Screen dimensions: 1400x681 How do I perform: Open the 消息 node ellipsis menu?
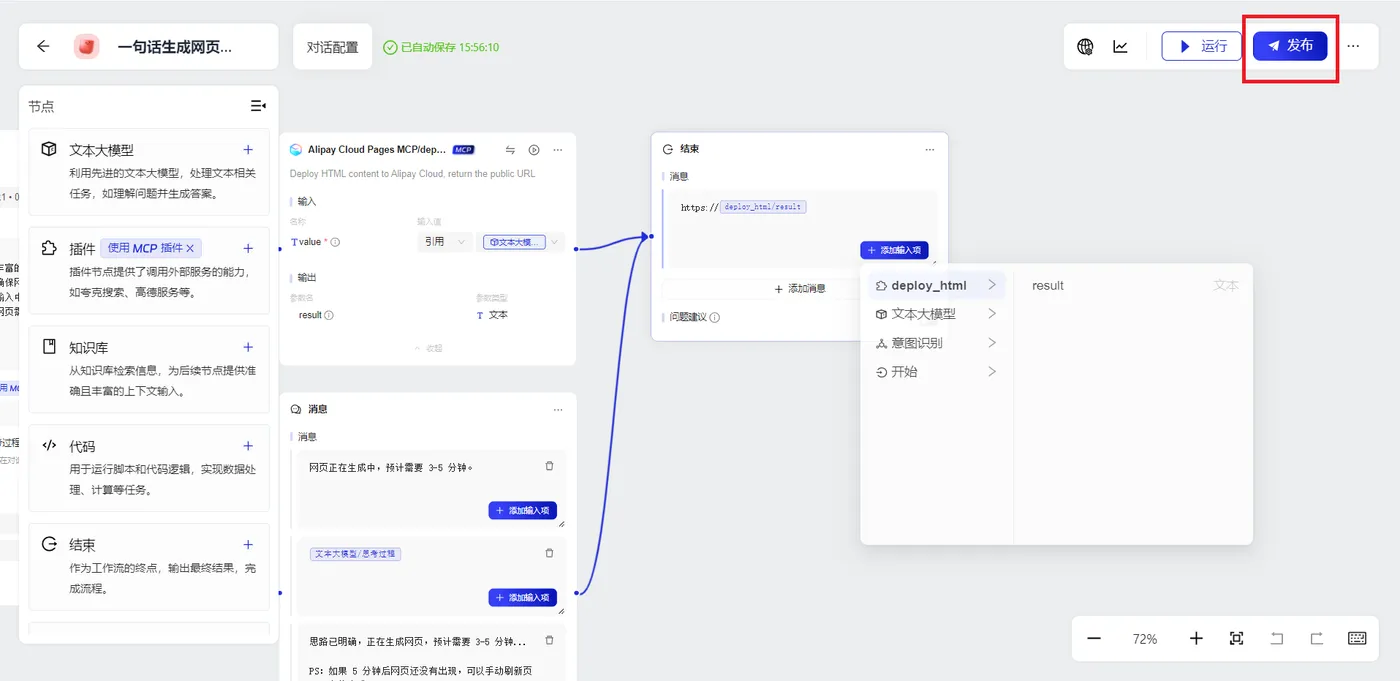coord(558,409)
